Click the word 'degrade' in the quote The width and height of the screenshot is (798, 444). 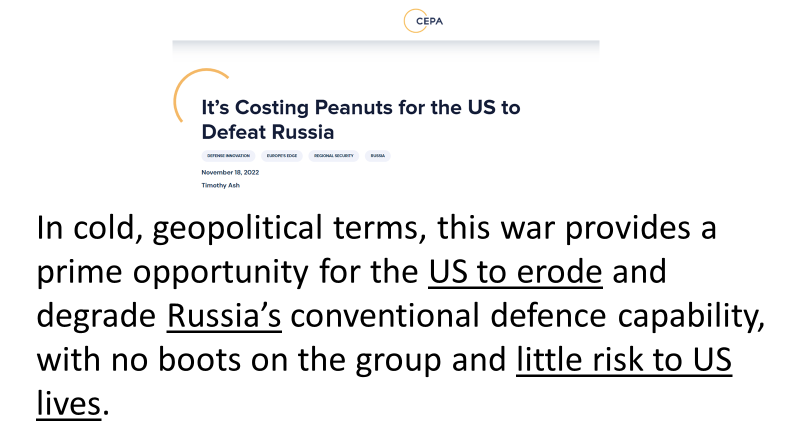pos(94,318)
